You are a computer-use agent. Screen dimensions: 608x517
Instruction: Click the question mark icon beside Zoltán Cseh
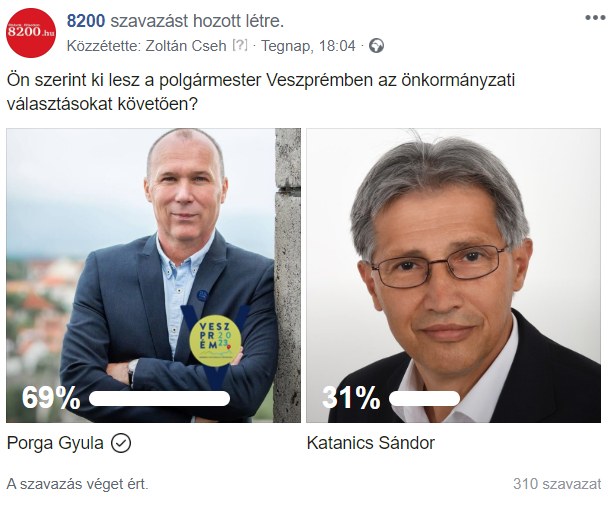[x=240, y=46]
